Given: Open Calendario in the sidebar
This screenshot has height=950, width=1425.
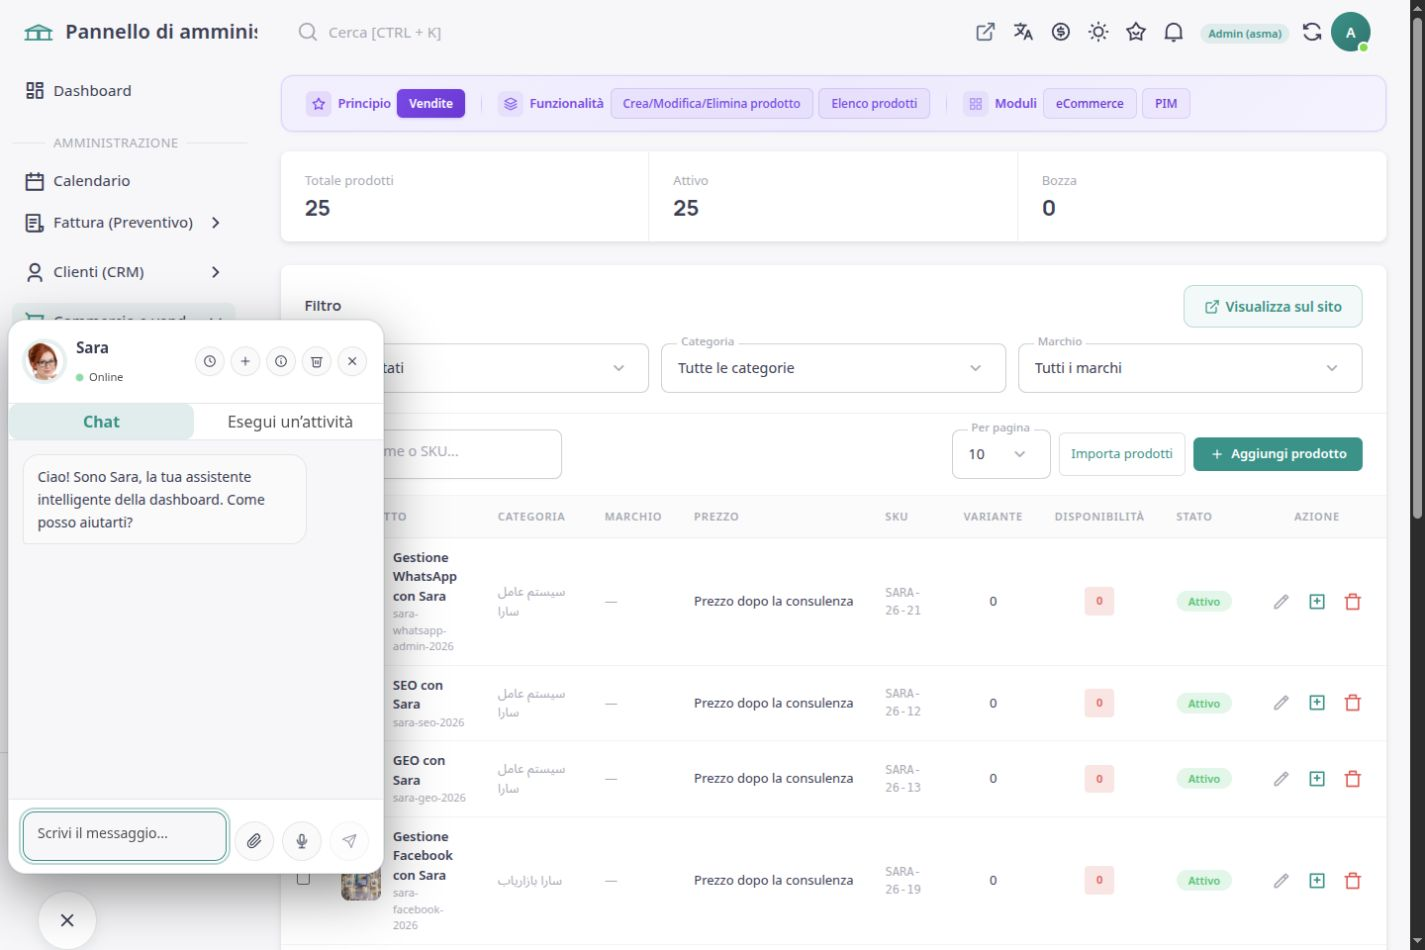Looking at the screenshot, I should (92, 181).
